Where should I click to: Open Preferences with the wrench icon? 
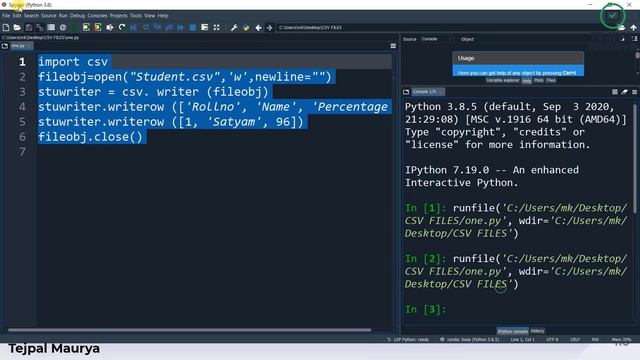(234, 27)
